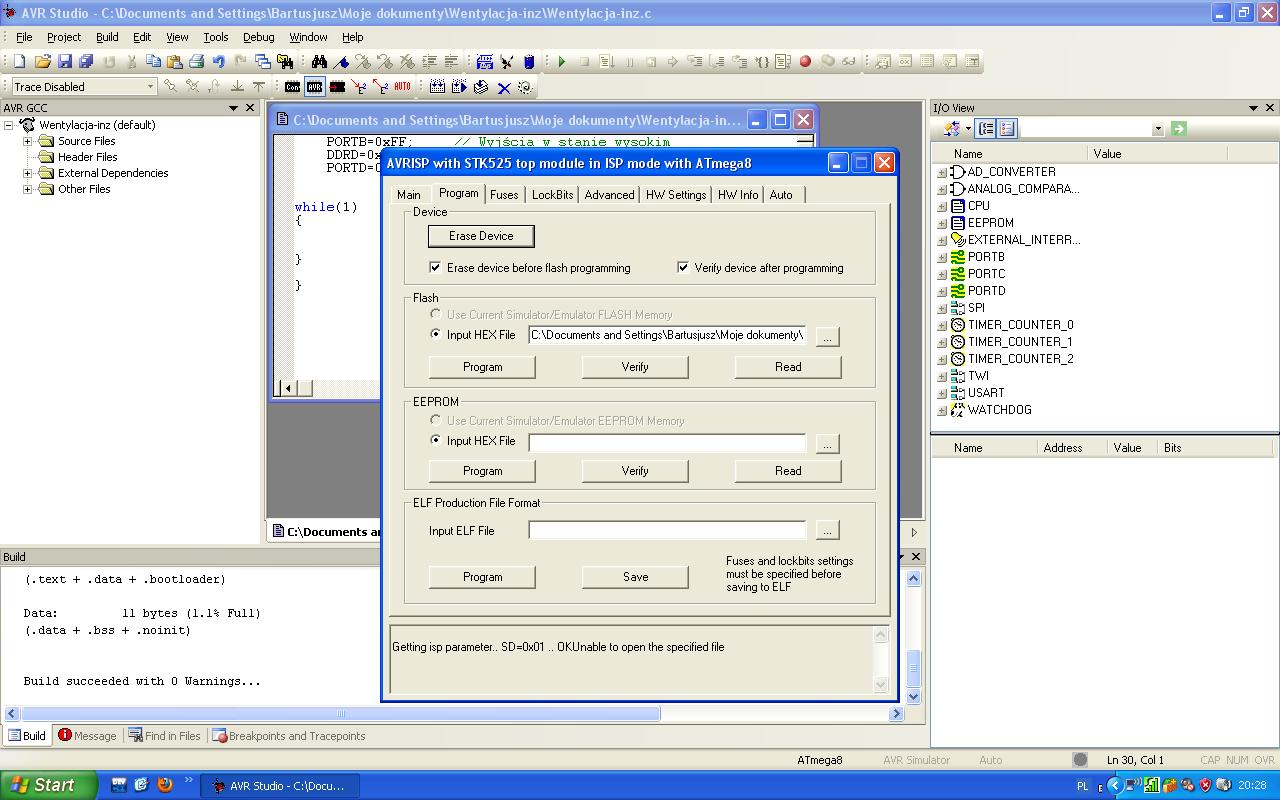1280x800 pixels.
Task: Click the Find binoculars icon
Action: (x=319, y=61)
